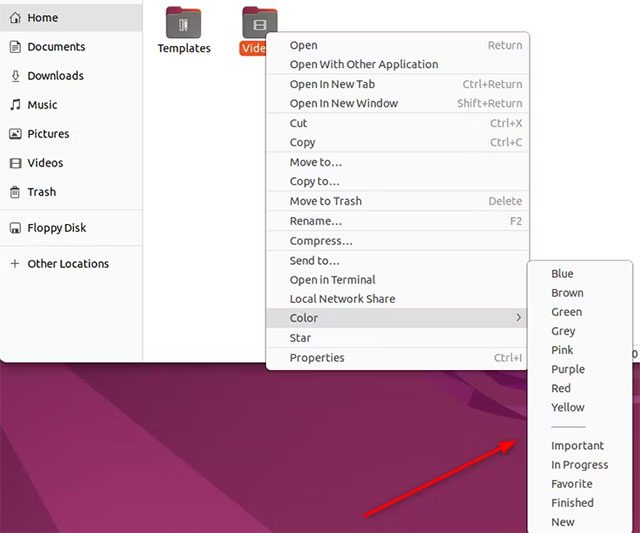Select the Templates folder icon
The width and height of the screenshot is (640, 533).
[183, 22]
